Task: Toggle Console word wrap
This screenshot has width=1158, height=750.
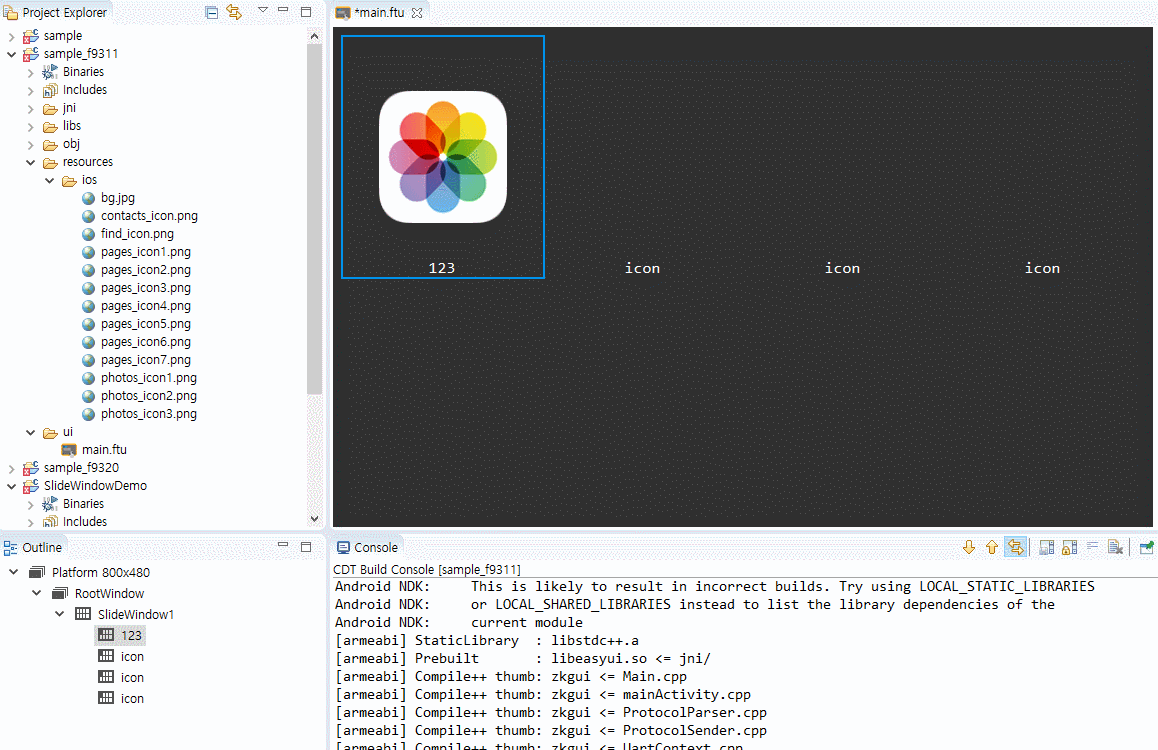Action: click(x=1092, y=547)
